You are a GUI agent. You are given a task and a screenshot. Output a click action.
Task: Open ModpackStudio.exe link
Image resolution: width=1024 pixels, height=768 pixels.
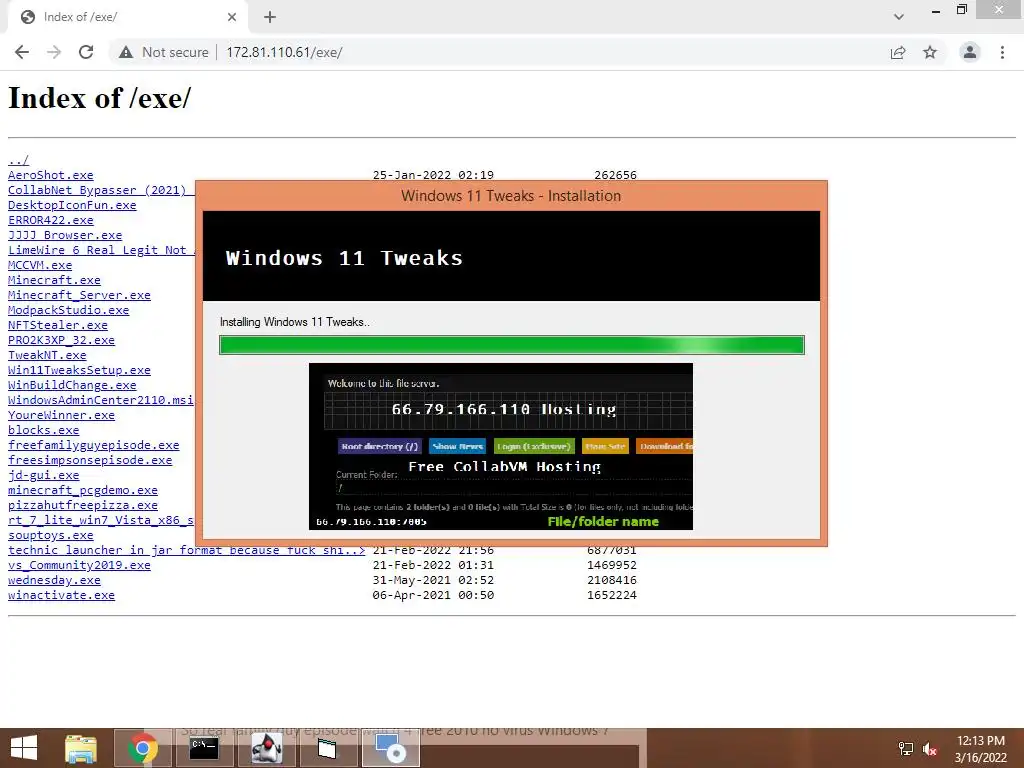69,310
